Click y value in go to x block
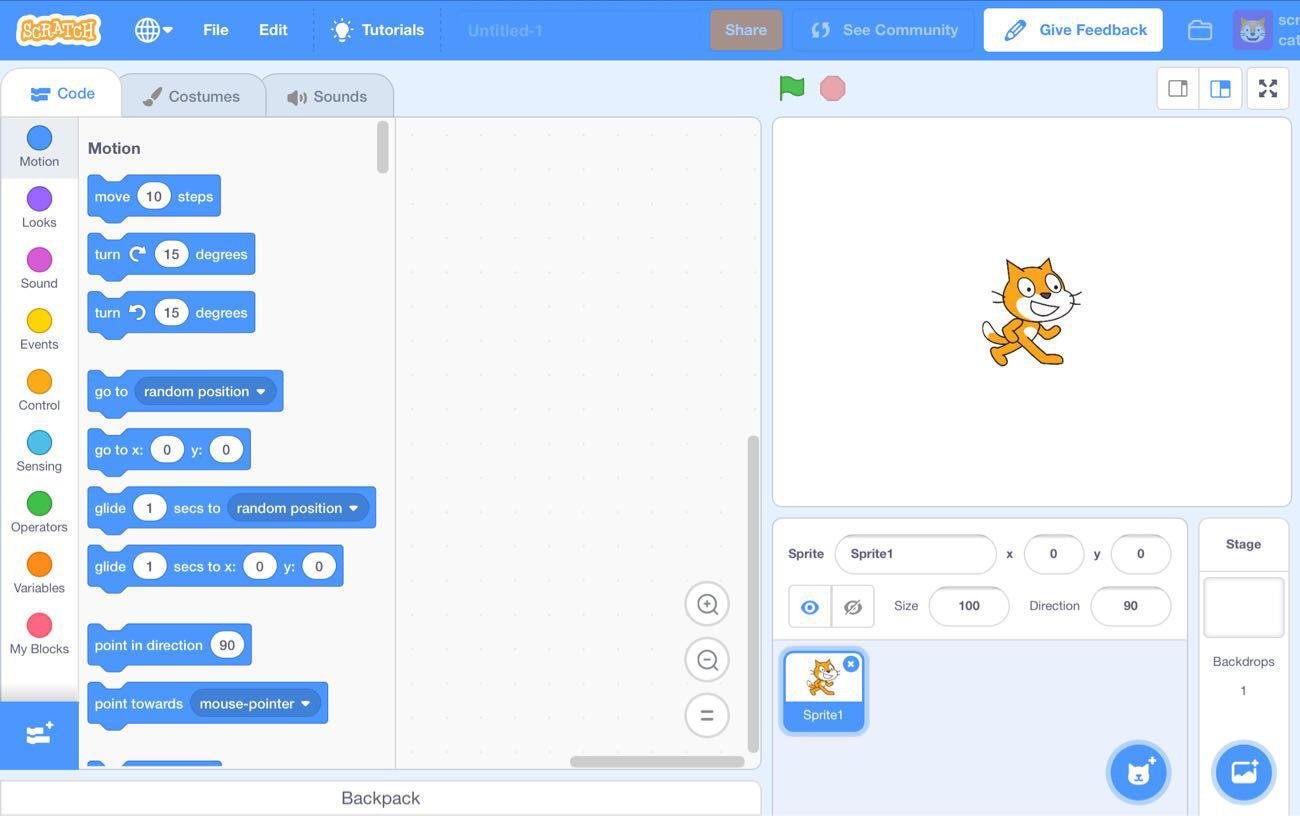1300x816 pixels. point(226,450)
